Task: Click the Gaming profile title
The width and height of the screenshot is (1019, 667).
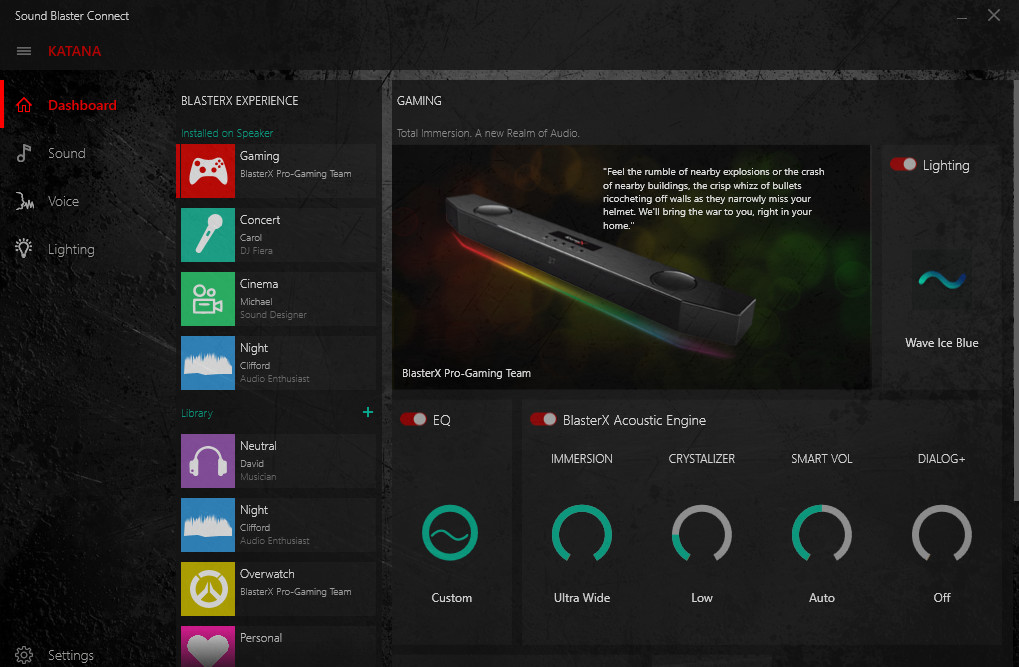Action: (259, 156)
